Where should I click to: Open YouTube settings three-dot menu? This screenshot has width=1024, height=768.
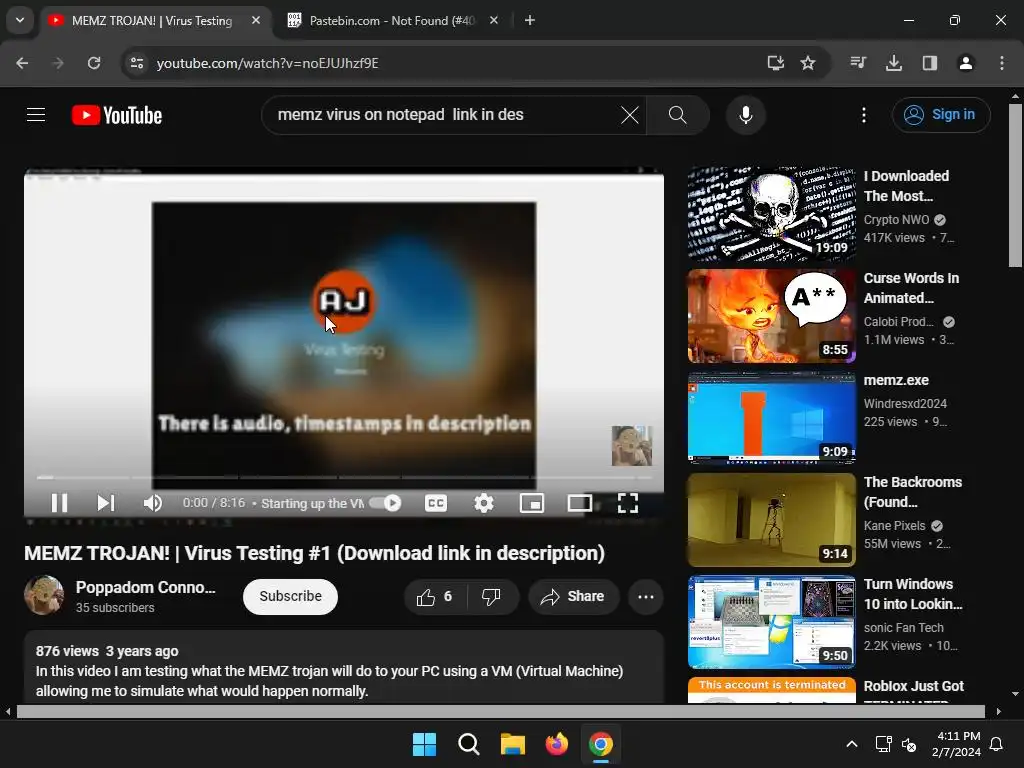(863, 115)
